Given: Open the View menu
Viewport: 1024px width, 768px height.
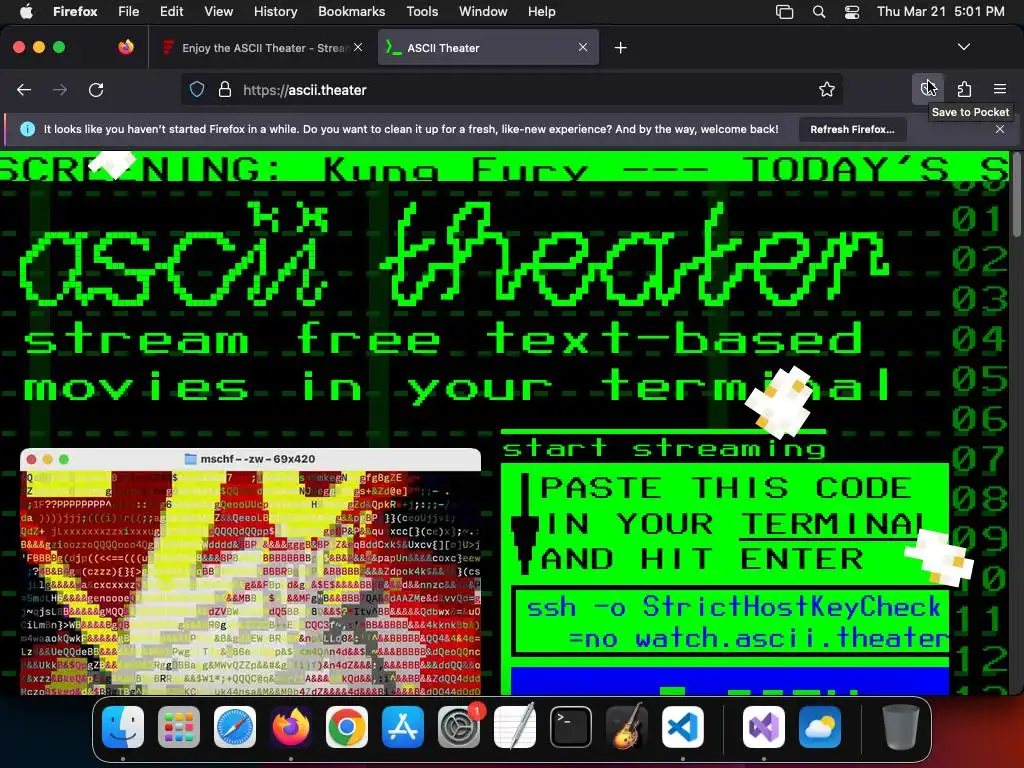Looking at the screenshot, I should (218, 11).
